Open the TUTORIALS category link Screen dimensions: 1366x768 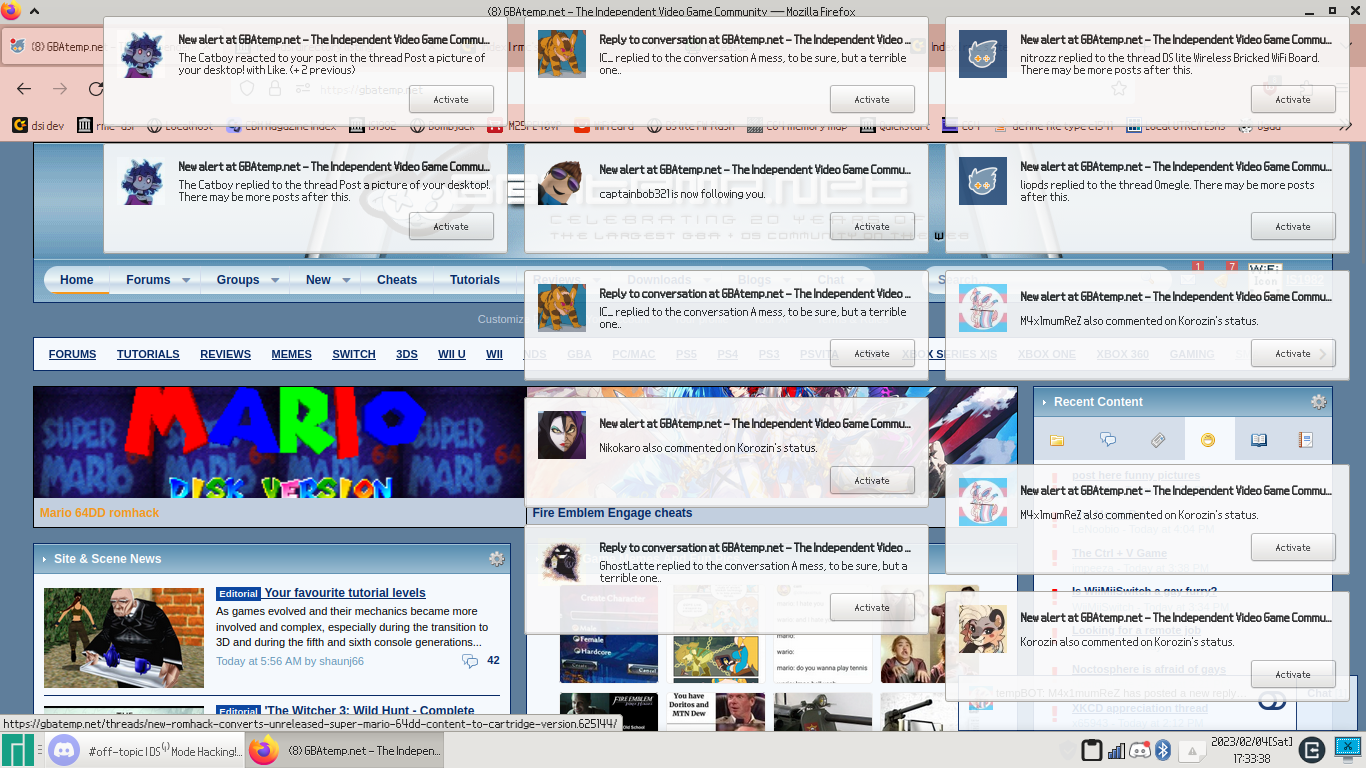[148, 354]
